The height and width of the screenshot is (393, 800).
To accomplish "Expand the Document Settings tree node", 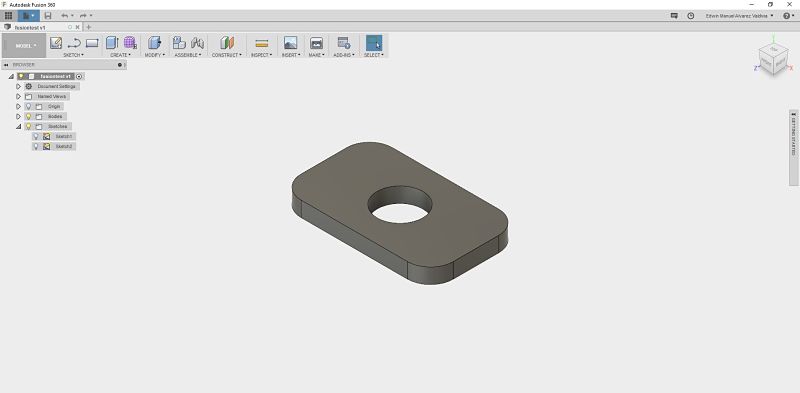I will point(18,86).
